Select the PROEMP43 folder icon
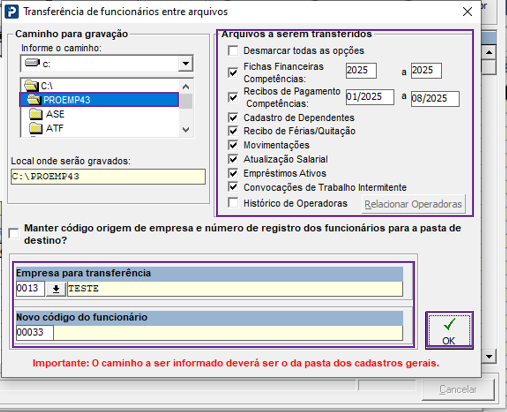507x412 pixels. coord(34,100)
